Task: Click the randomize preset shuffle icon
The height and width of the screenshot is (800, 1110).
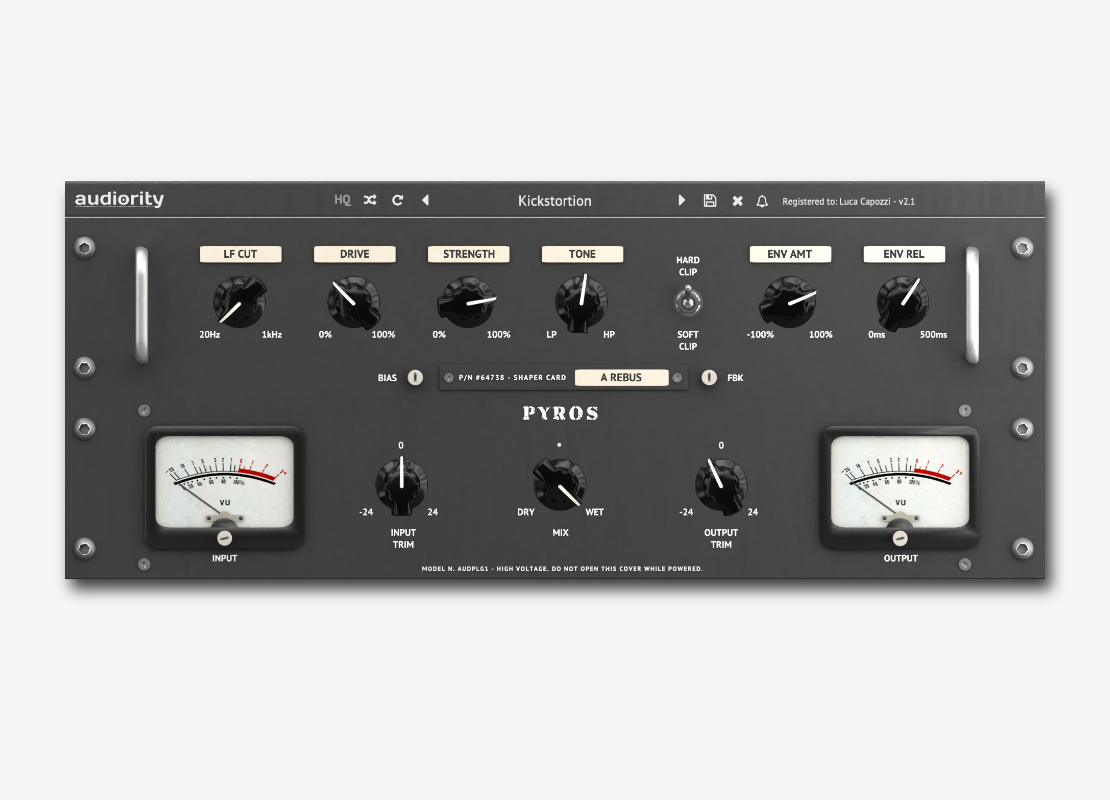Action: pos(369,200)
